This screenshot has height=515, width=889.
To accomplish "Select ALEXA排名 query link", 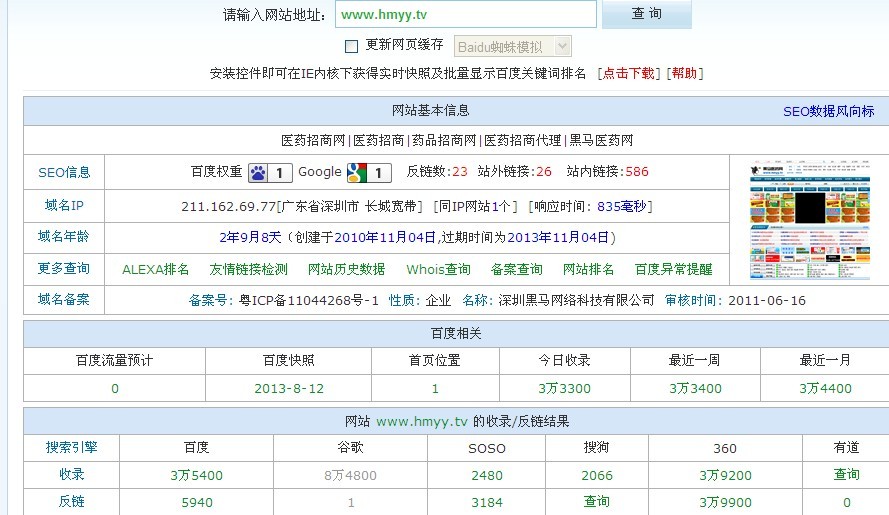I will tap(155, 269).
